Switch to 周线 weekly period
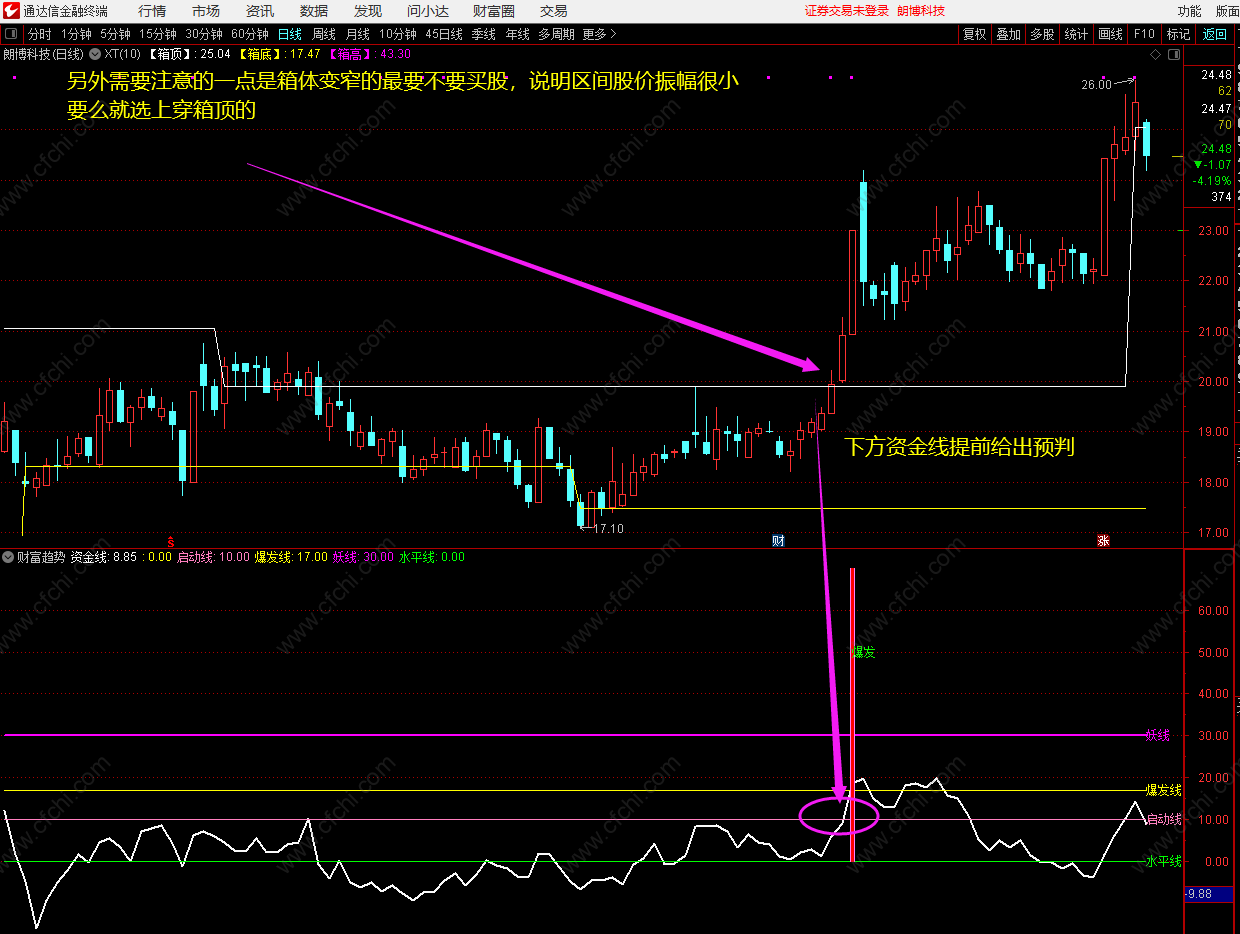The image size is (1240, 934). pos(324,34)
